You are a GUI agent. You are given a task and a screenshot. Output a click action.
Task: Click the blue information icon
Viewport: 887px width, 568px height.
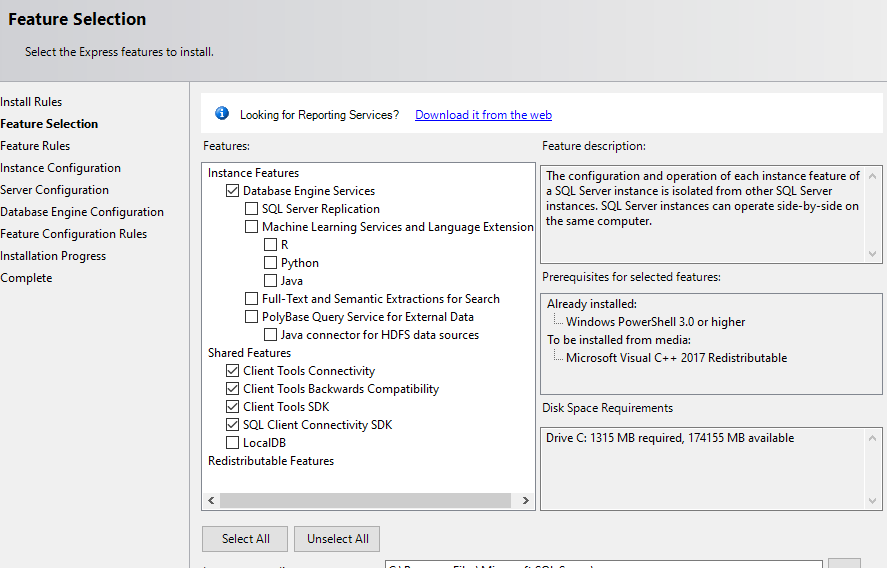(x=222, y=114)
